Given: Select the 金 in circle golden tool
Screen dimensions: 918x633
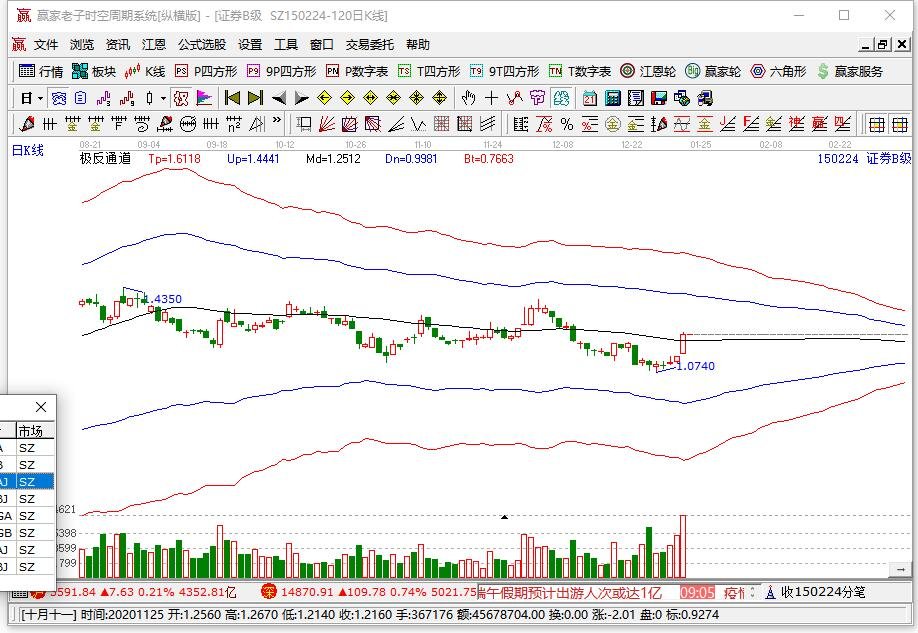Looking at the screenshot, I should point(613,124).
